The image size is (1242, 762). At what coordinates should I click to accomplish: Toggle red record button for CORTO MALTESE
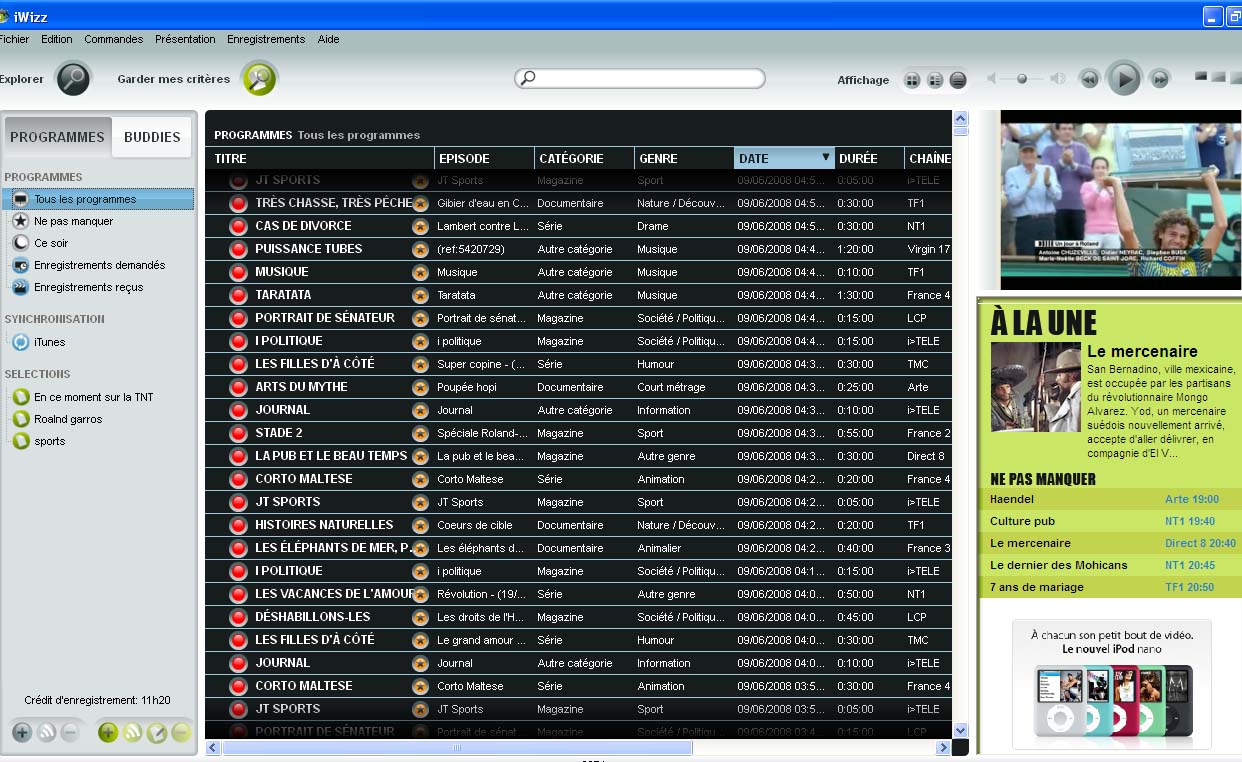tap(238, 479)
